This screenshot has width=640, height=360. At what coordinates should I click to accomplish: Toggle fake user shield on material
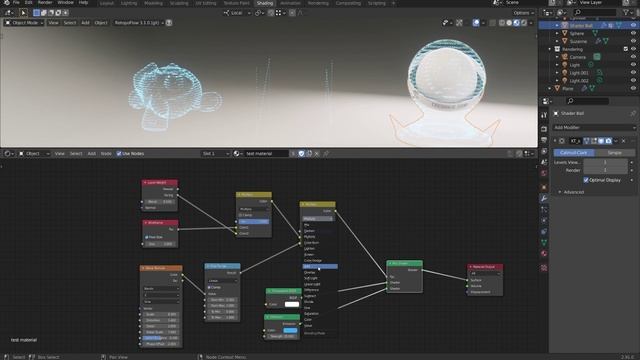tap(301, 153)
